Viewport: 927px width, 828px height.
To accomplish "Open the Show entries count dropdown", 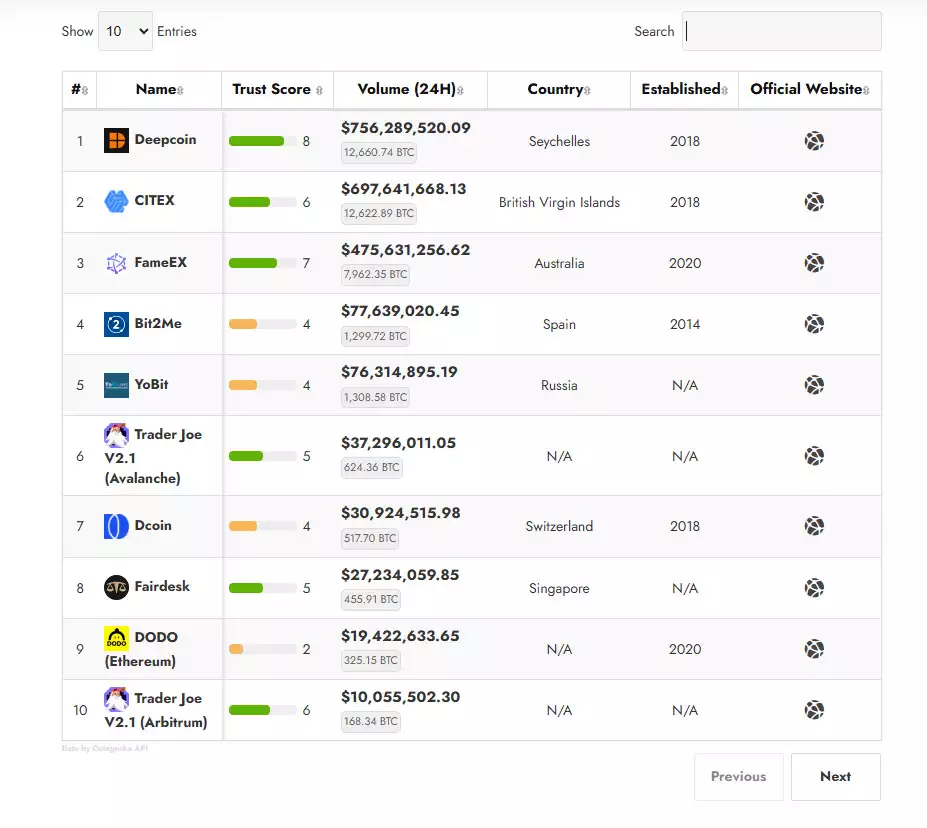I will [125, 31].
